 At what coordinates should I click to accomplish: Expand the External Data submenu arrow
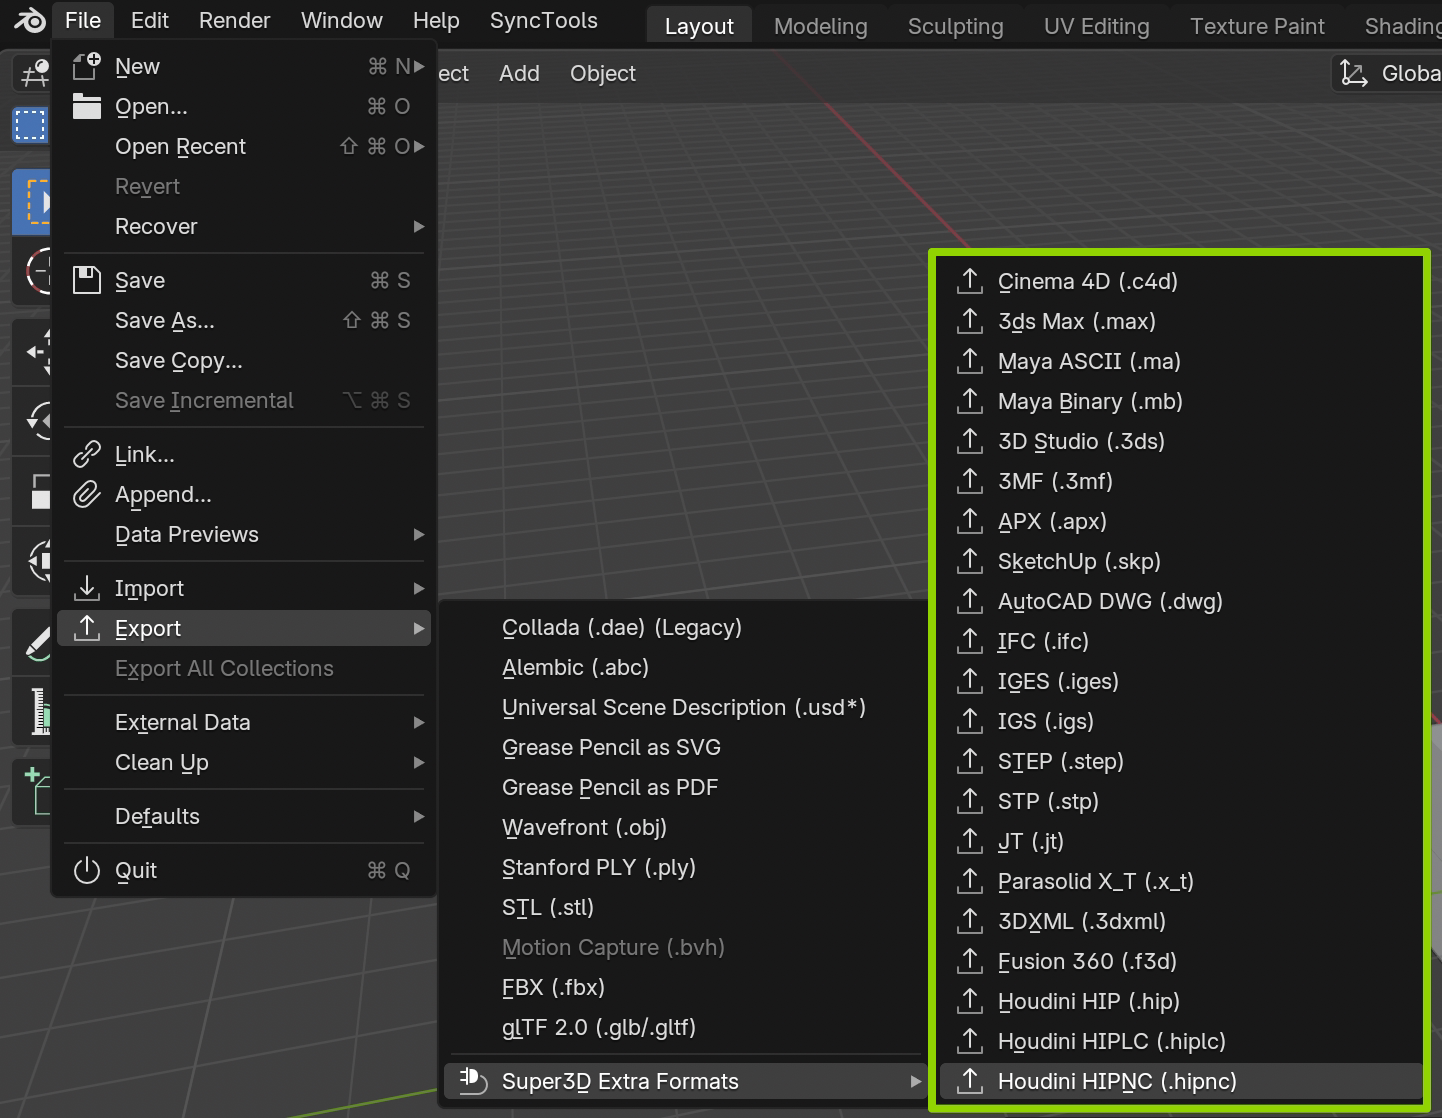click(x=420, y=722)
